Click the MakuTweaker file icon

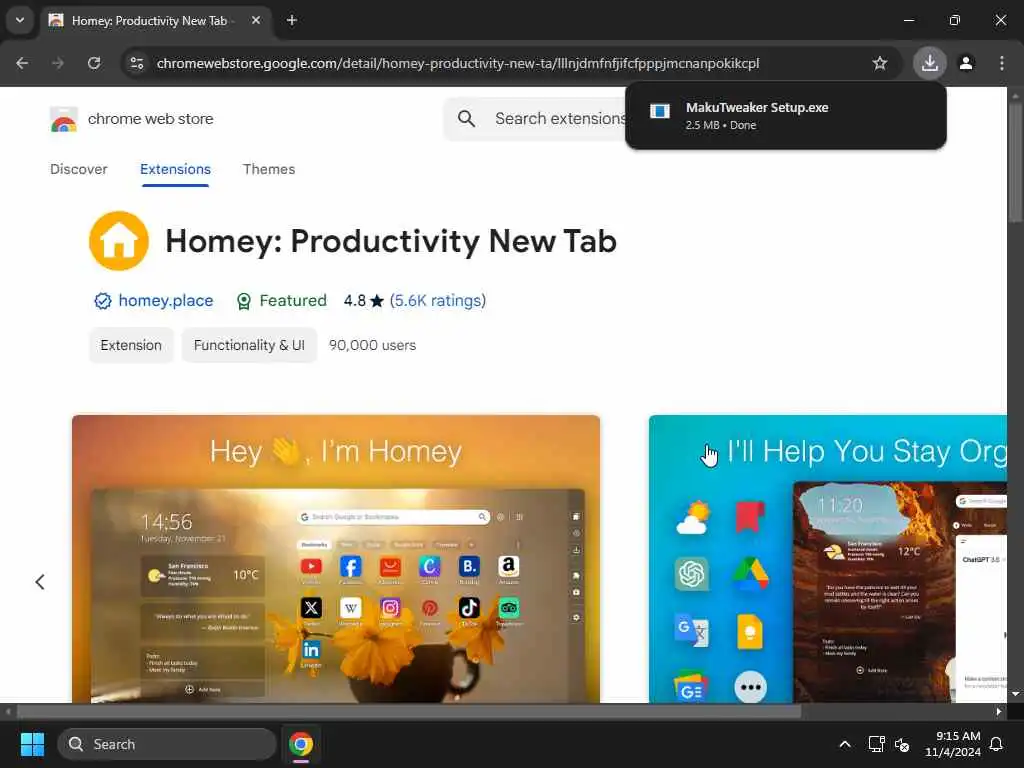tap(660, 111)
